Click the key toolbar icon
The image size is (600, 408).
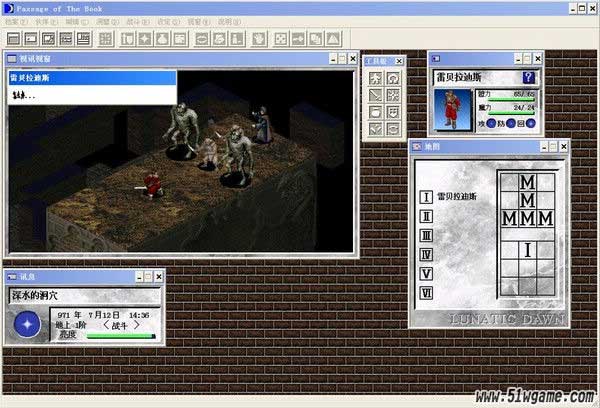(298, 39)
